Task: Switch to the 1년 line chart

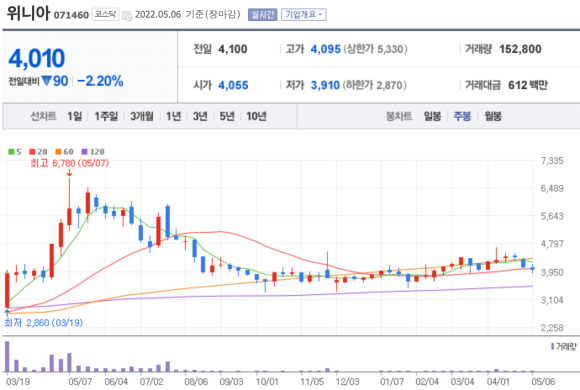Action: 173,117
